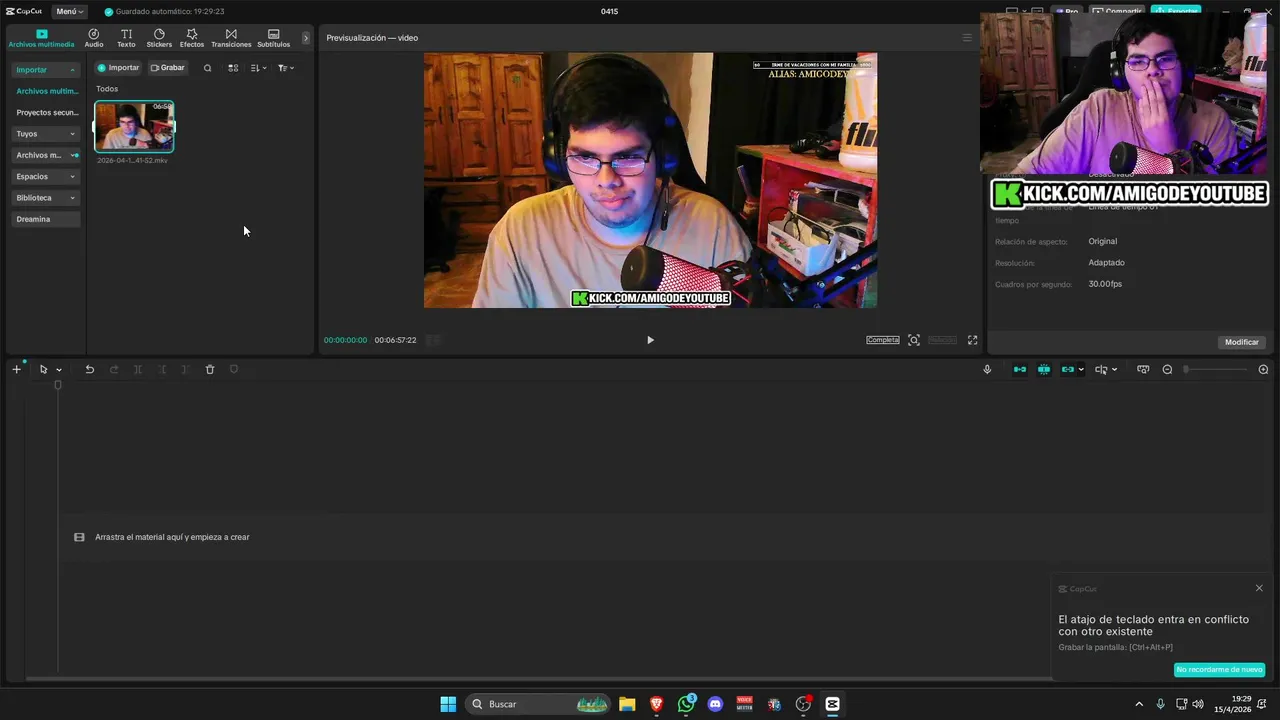Delete the selected clip with trash icon
The height and width of the screenshot is (720, 1280).
coord(210,369)
